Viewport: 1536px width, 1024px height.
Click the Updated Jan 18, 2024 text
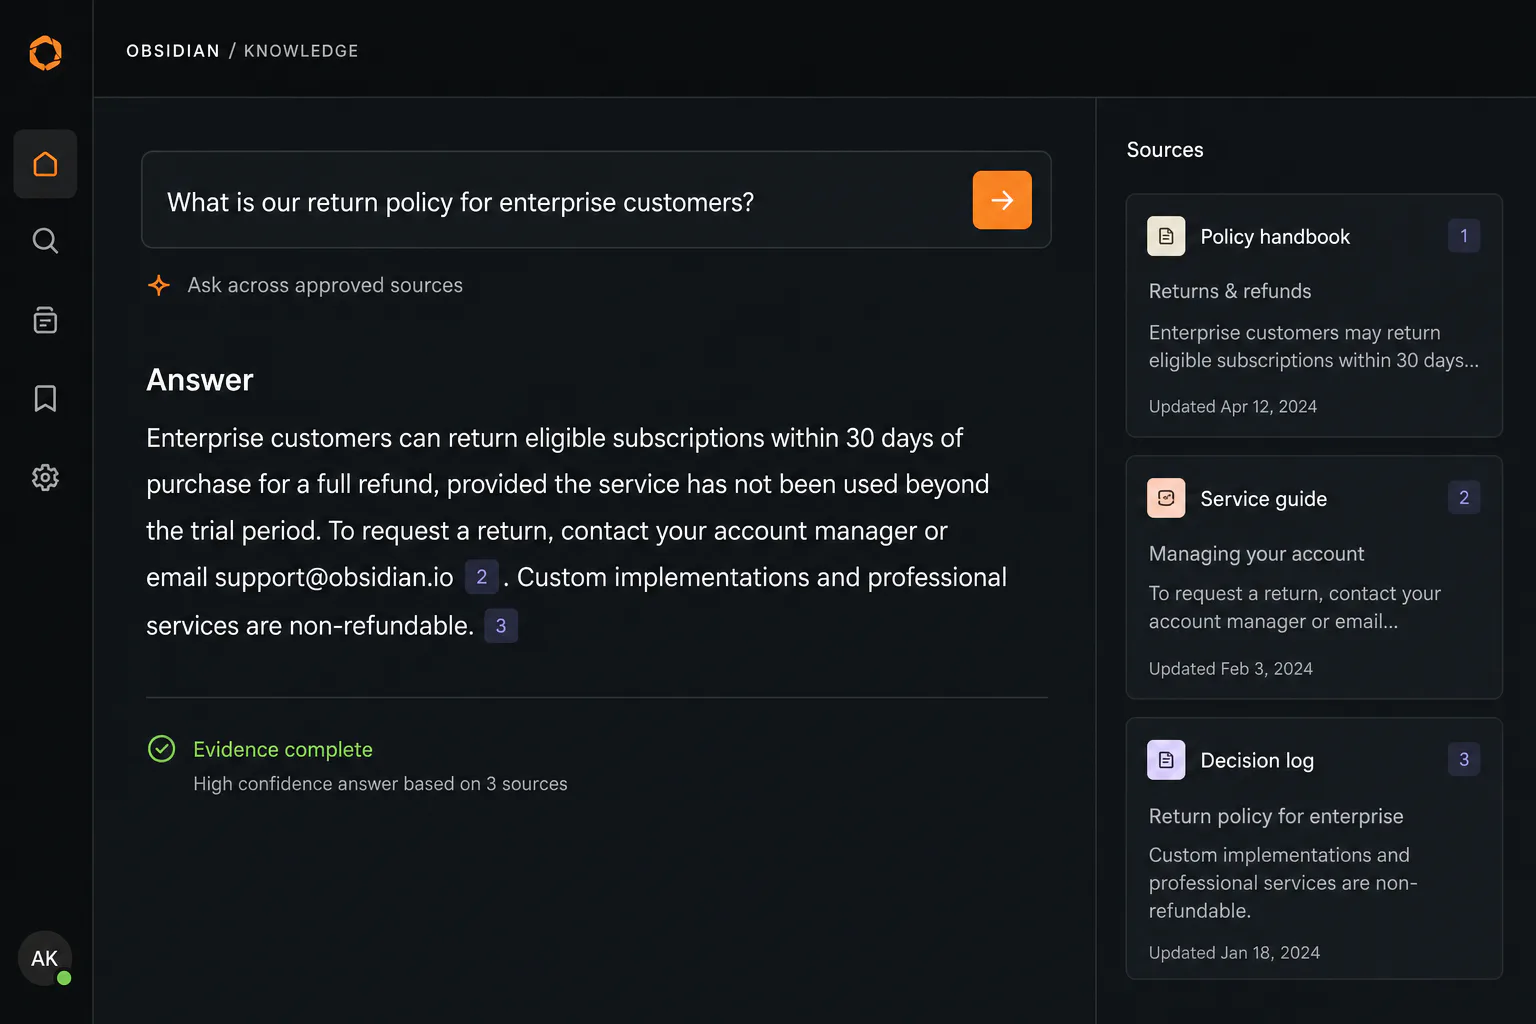1234,953
